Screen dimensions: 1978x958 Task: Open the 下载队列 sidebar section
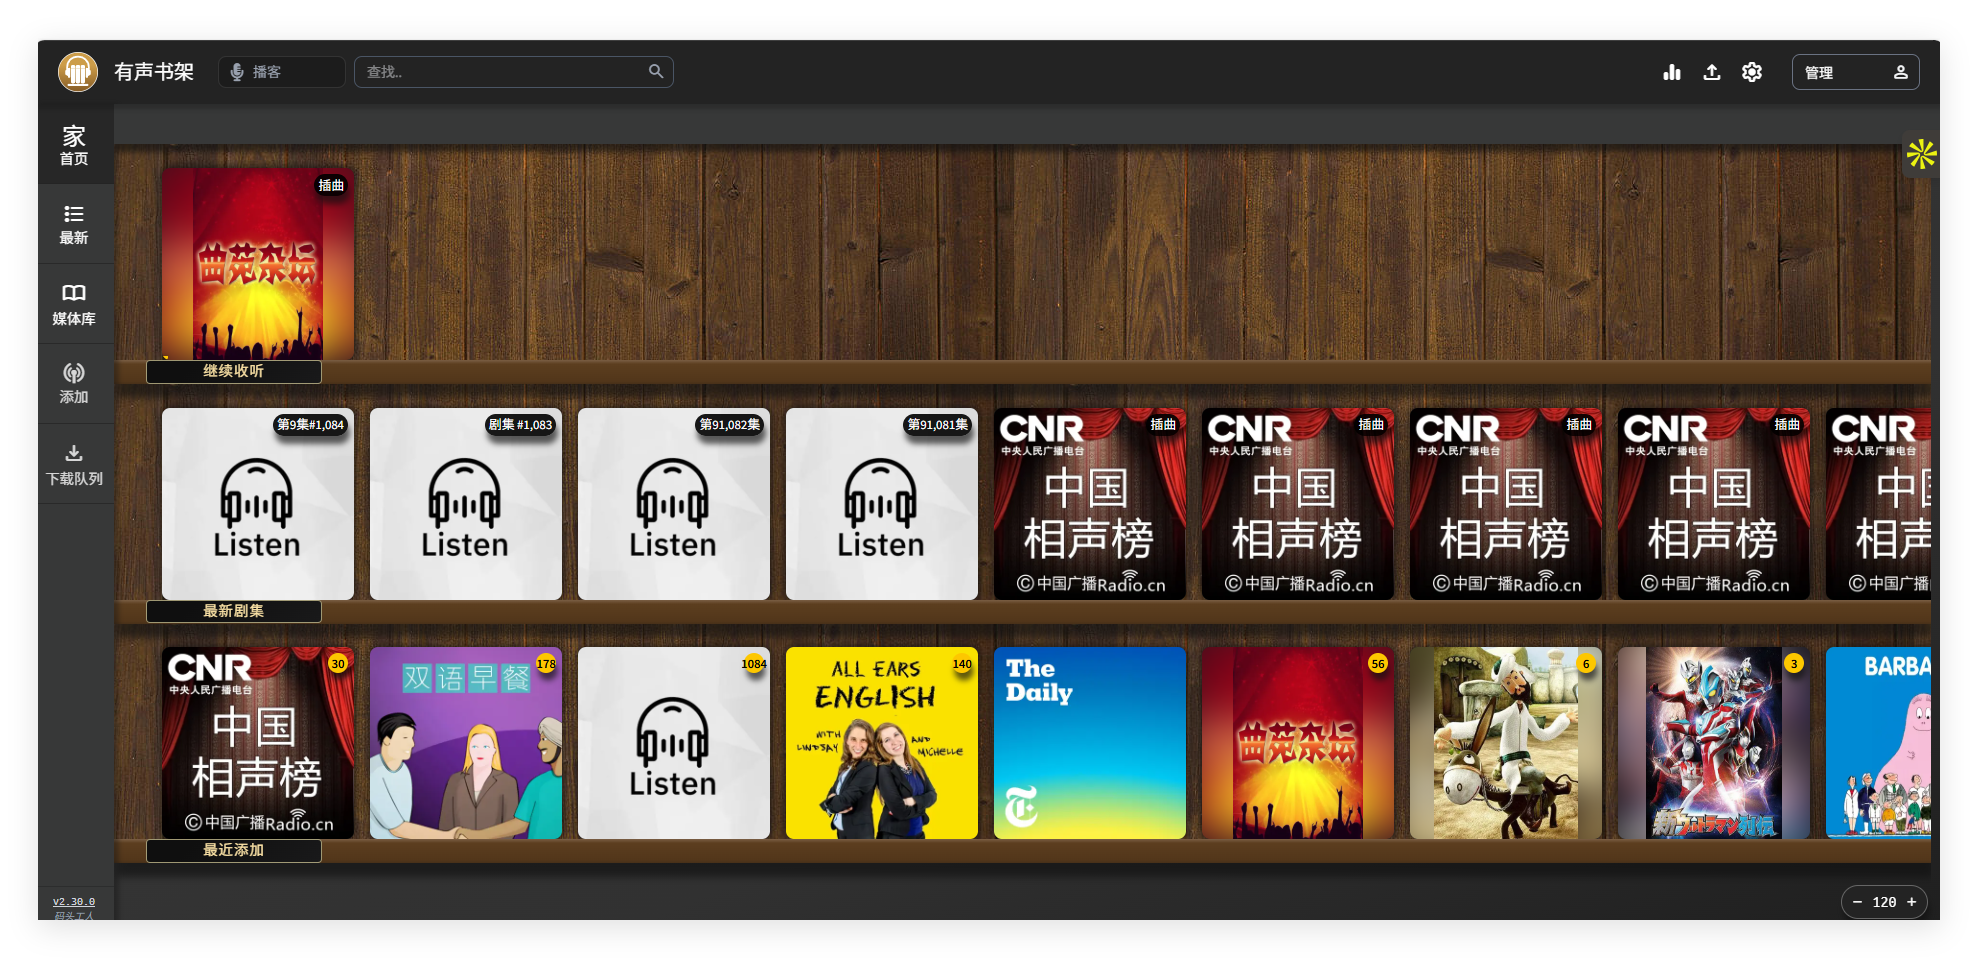tap(75, 464)
